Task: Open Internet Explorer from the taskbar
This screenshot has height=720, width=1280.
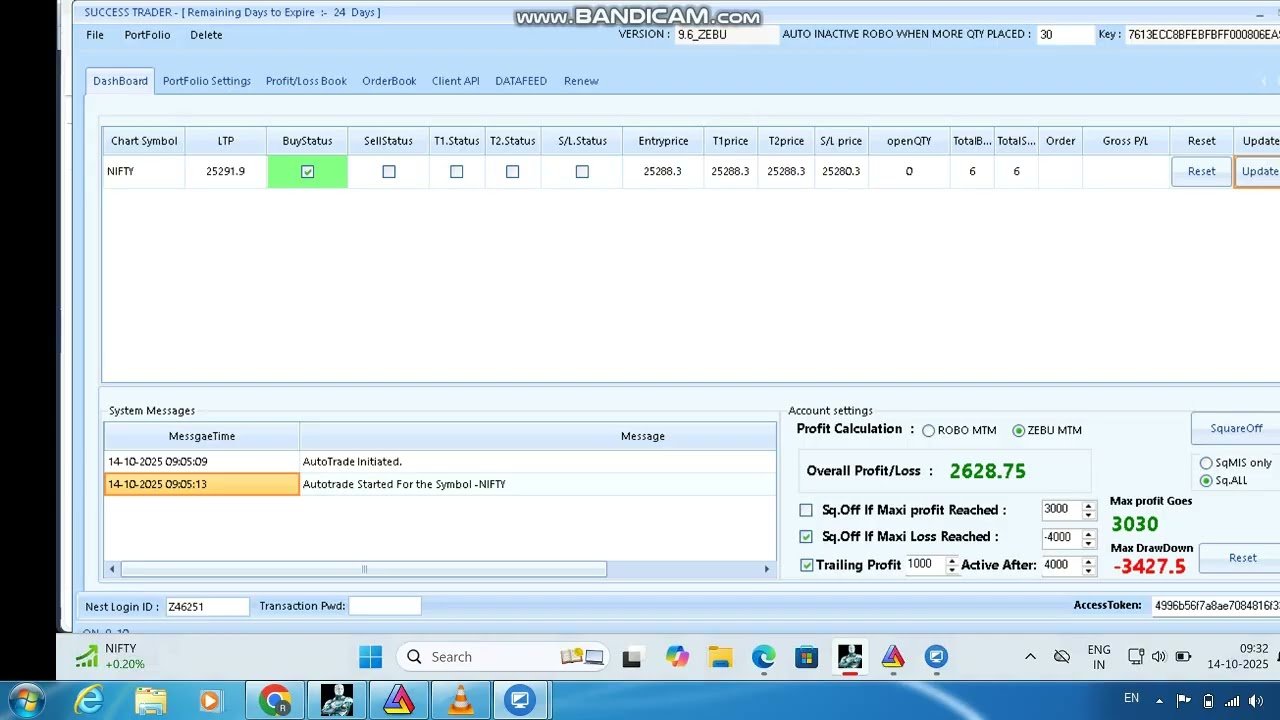Action: (x=89, y=700)
